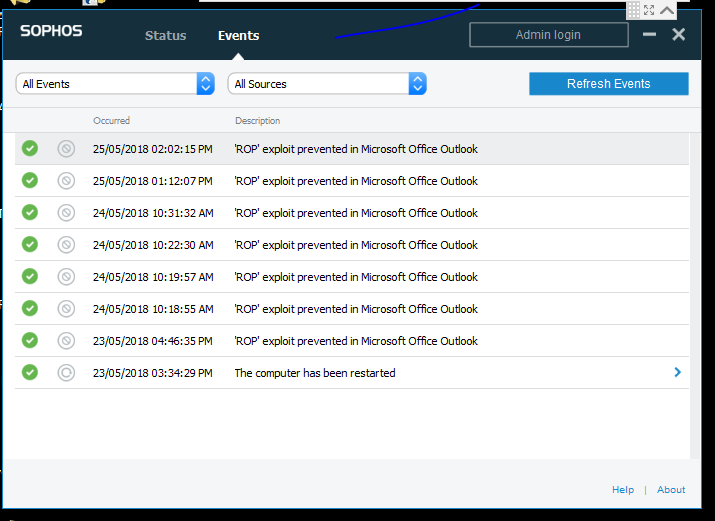Click blocked-source icon for 25/05/2018 02:02:15 PM event
This screenshot has height=521, width=715.
coord(66,149)
